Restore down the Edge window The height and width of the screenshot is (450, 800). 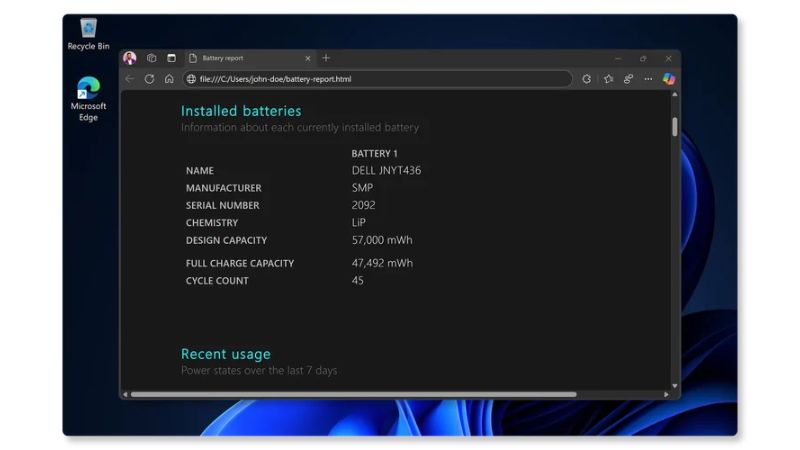point(643,59)
